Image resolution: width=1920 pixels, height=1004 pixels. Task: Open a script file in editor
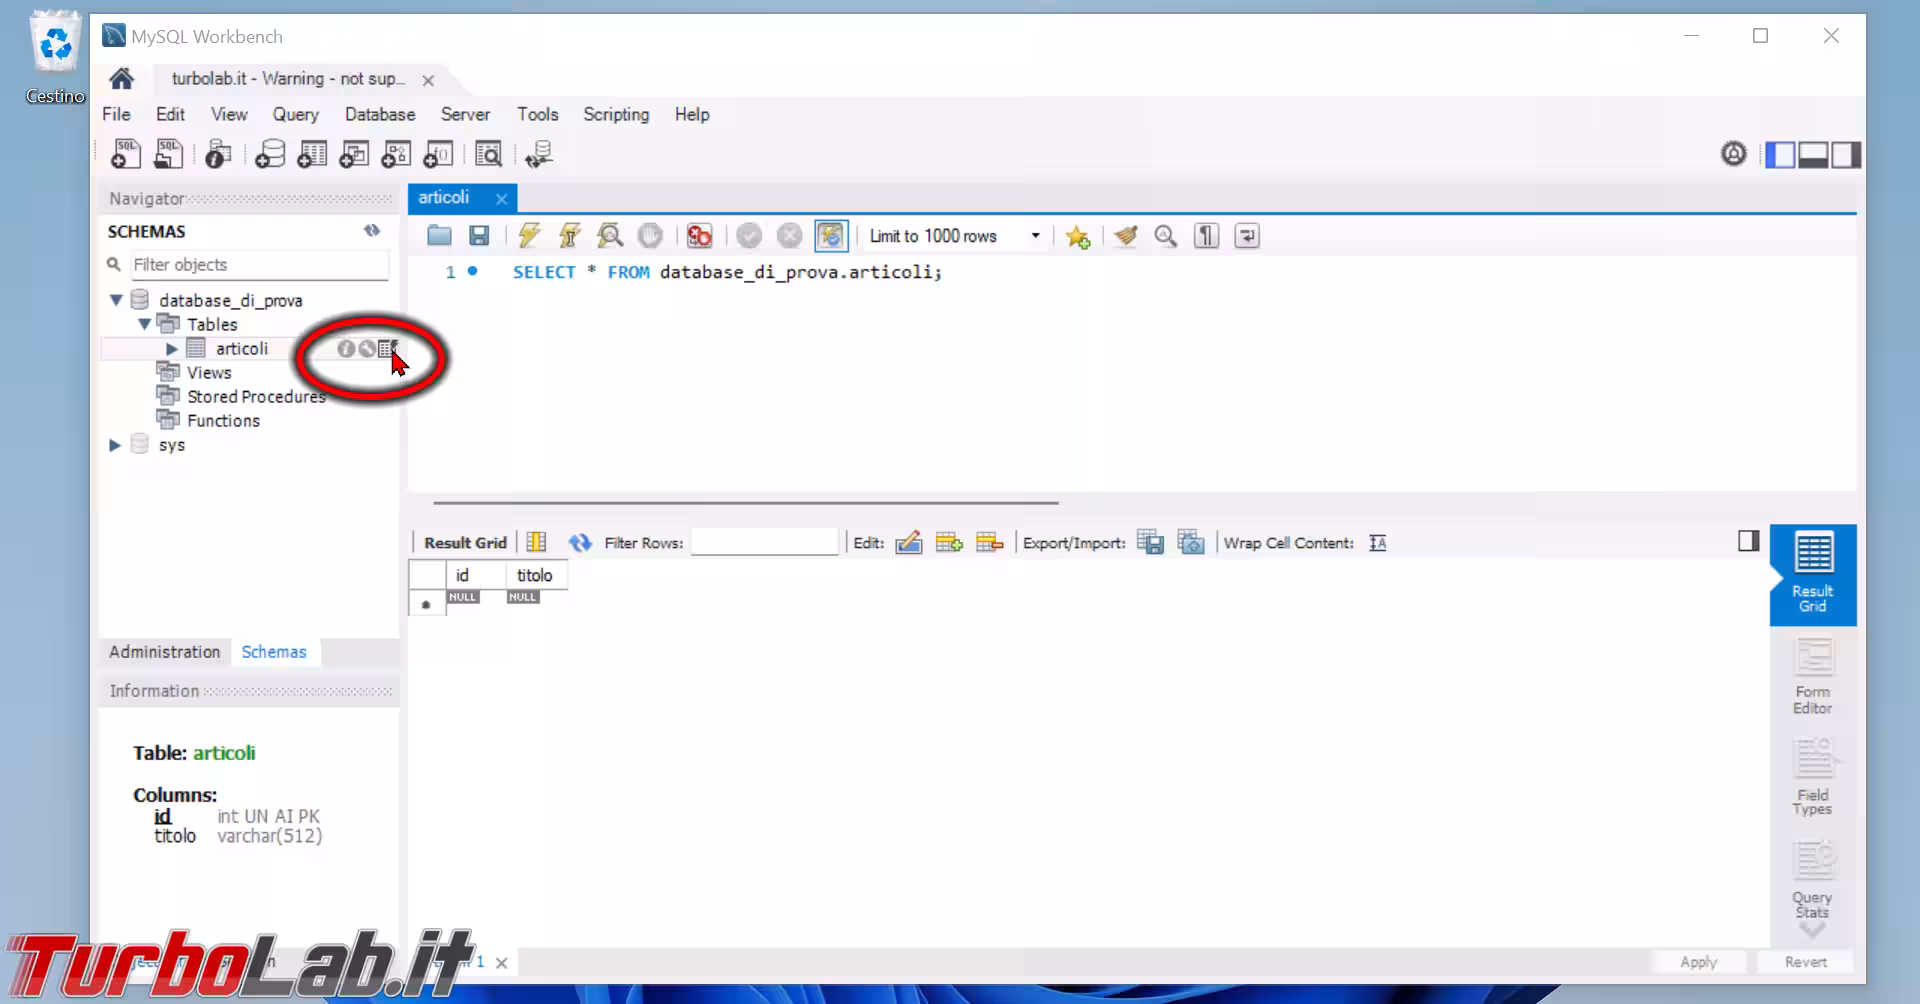[439, 236]
